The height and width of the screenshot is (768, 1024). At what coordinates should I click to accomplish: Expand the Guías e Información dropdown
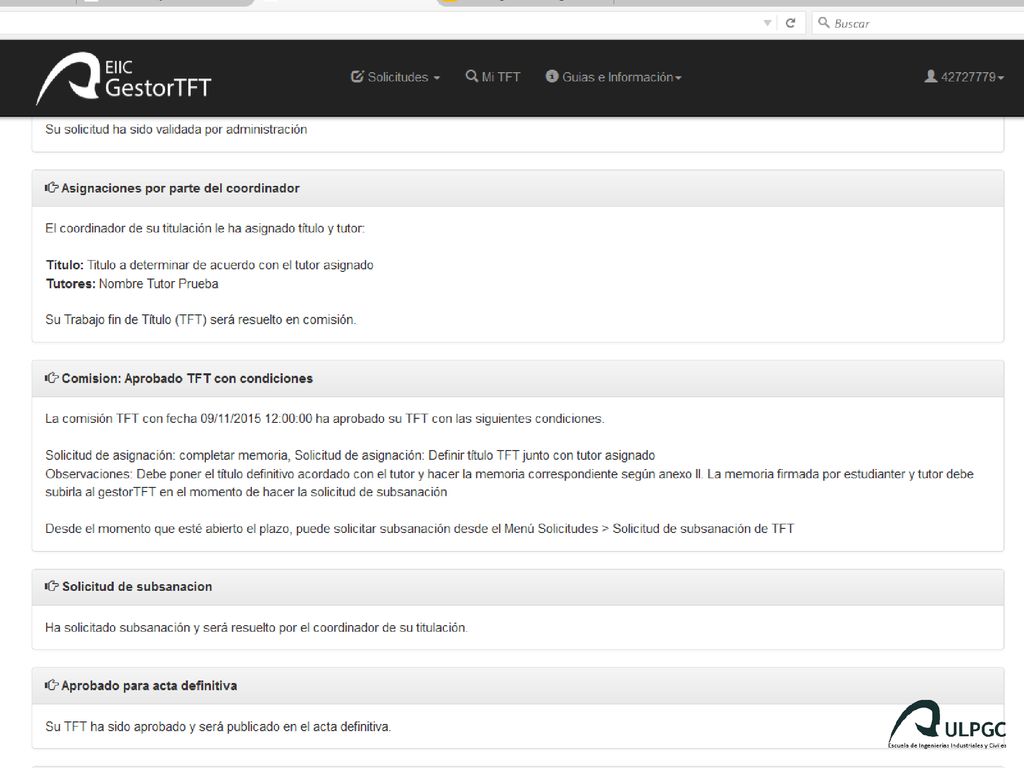click(613, 77)
